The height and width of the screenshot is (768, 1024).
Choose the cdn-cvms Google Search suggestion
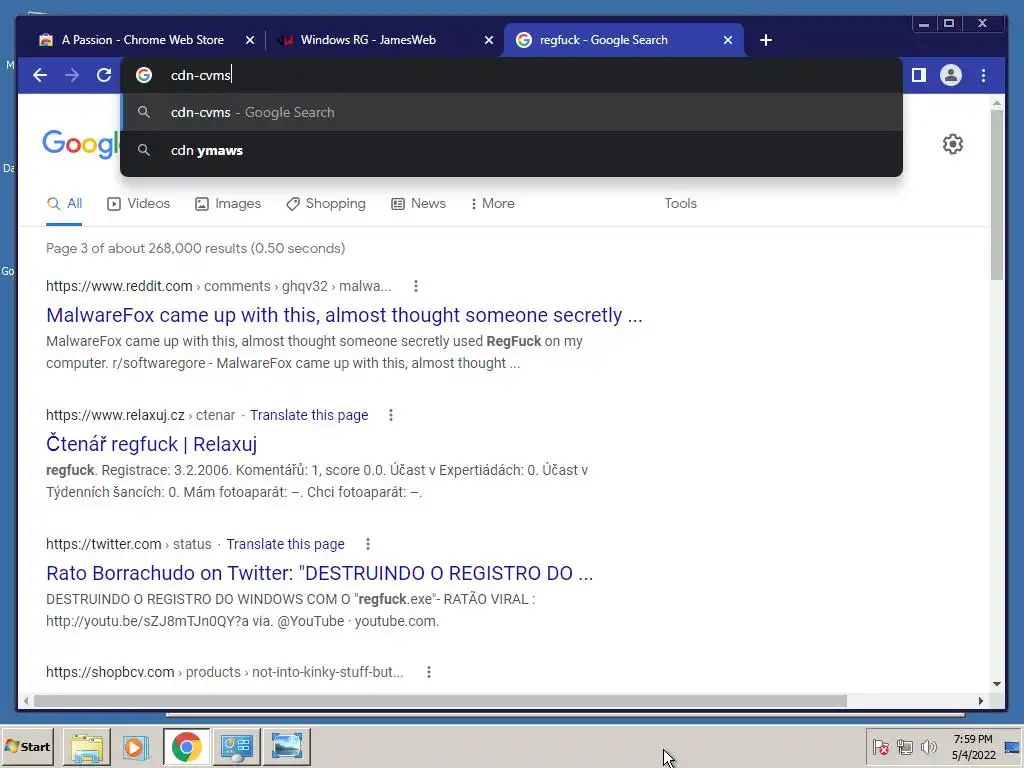511,112
